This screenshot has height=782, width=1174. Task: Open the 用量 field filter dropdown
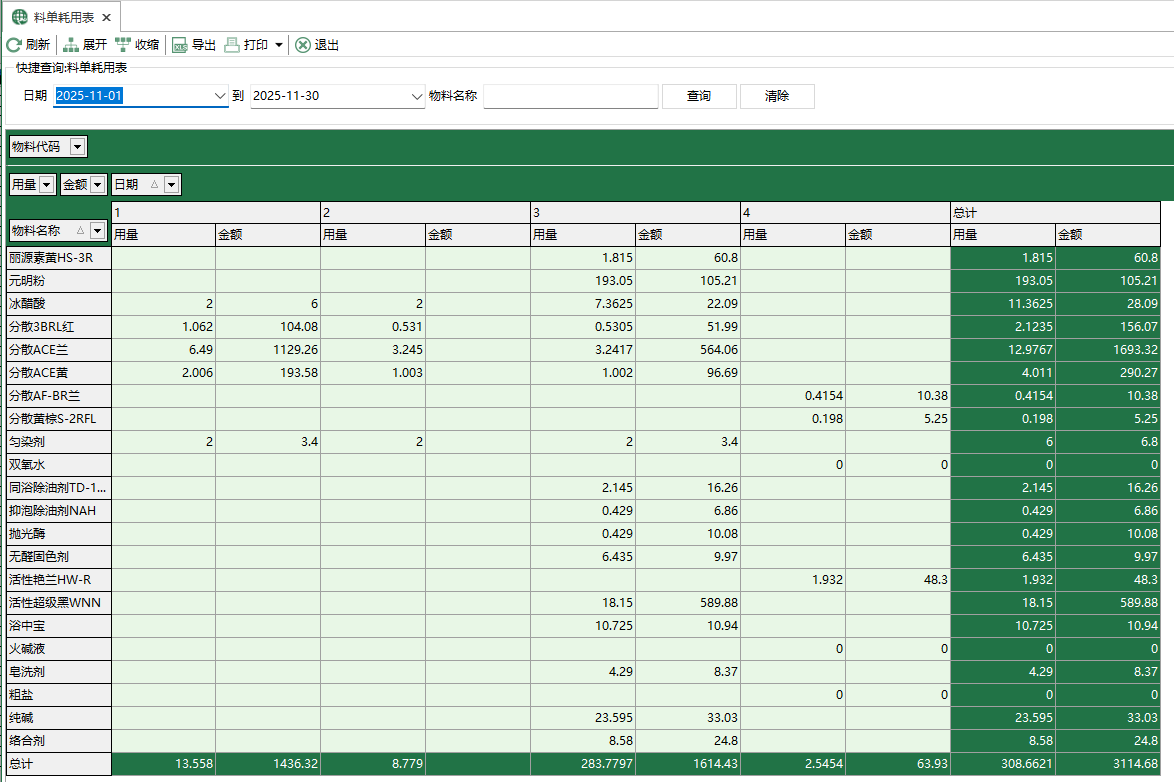46,184
